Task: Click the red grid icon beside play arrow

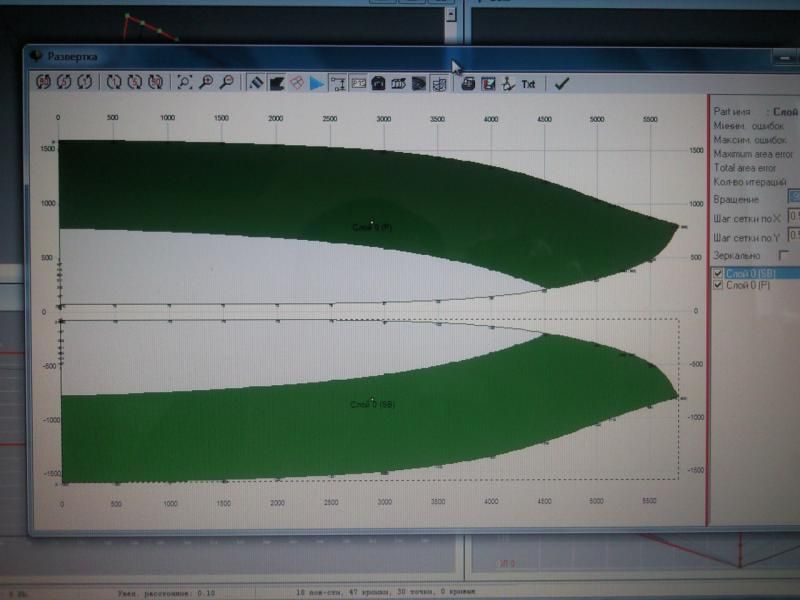Action: pyautogui.click(x=297, y=83)
